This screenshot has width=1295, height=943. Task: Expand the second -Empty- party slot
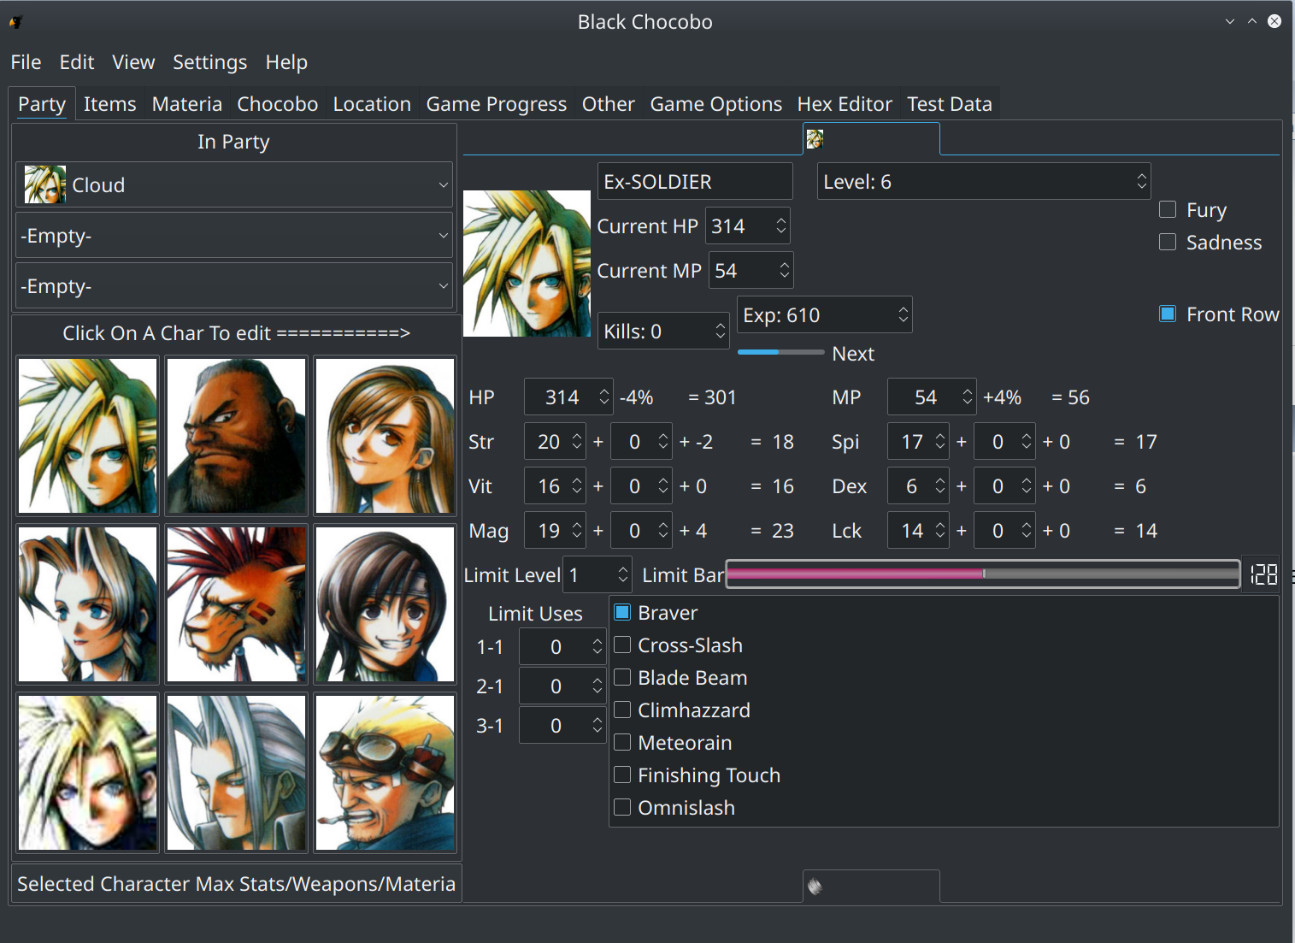point(234,286)
